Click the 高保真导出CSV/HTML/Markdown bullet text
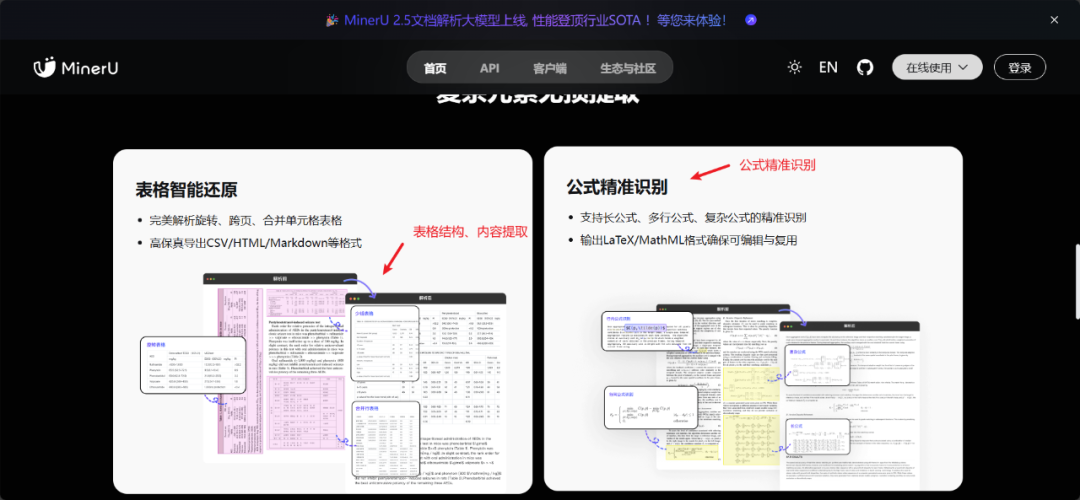Screen dimensions: 1080x500 point(256,242)
